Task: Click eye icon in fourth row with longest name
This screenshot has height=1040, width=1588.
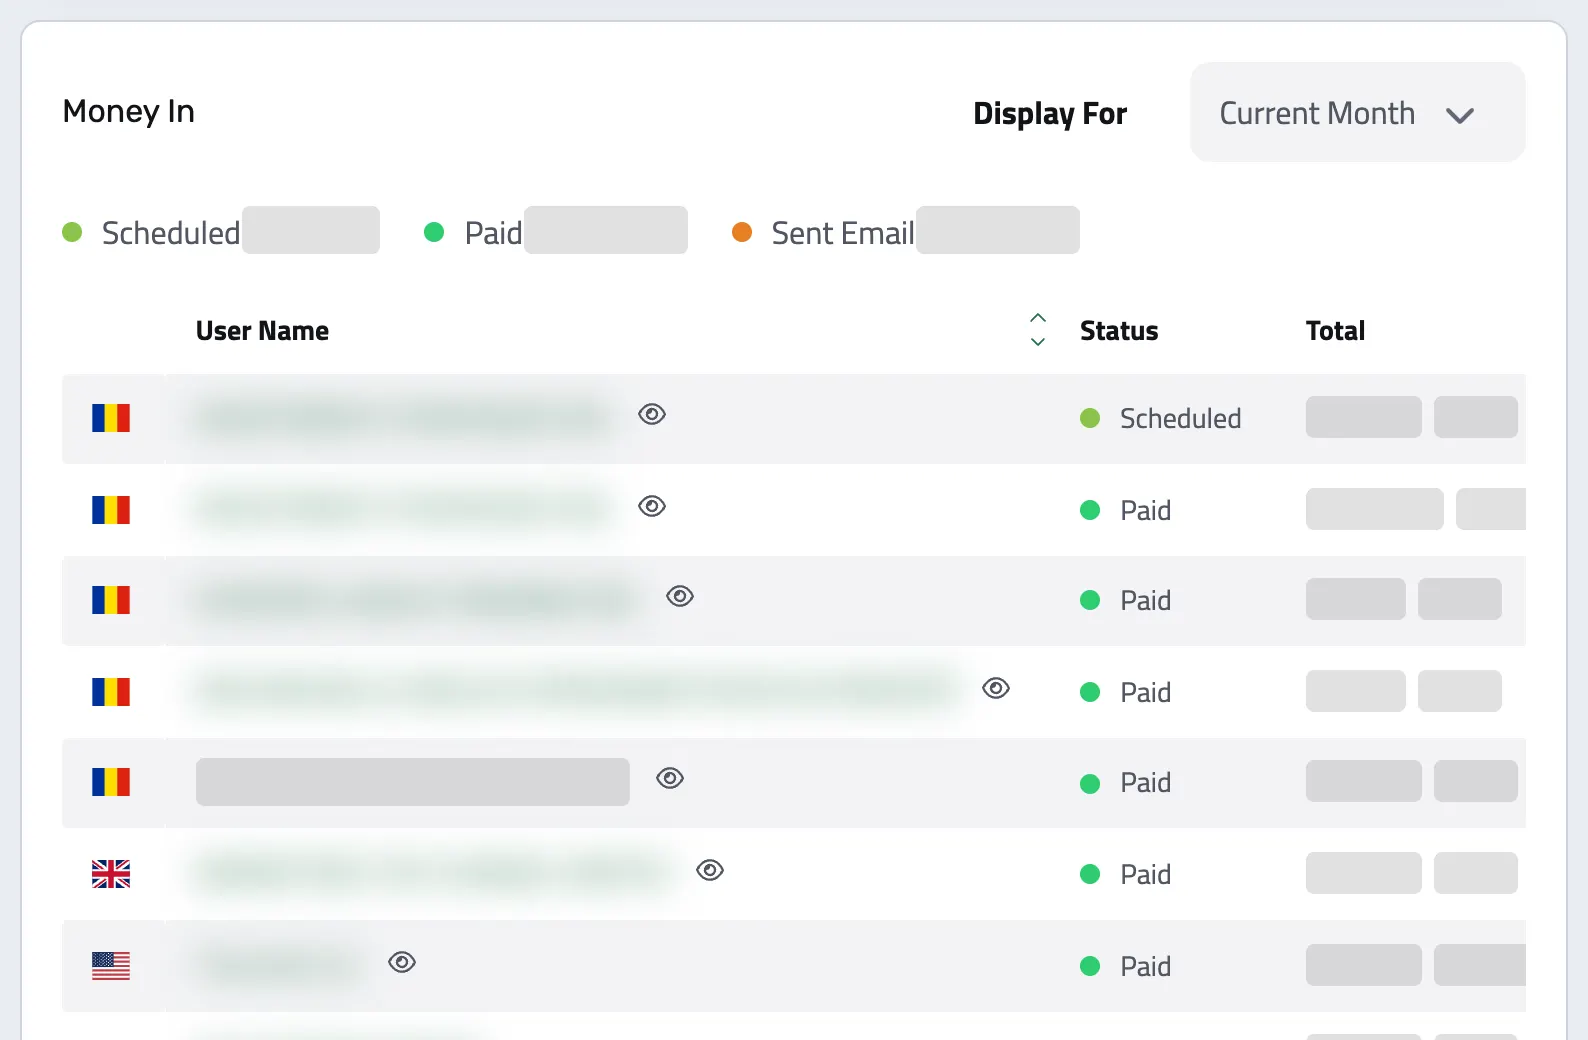Action: [x=996, y=688]
